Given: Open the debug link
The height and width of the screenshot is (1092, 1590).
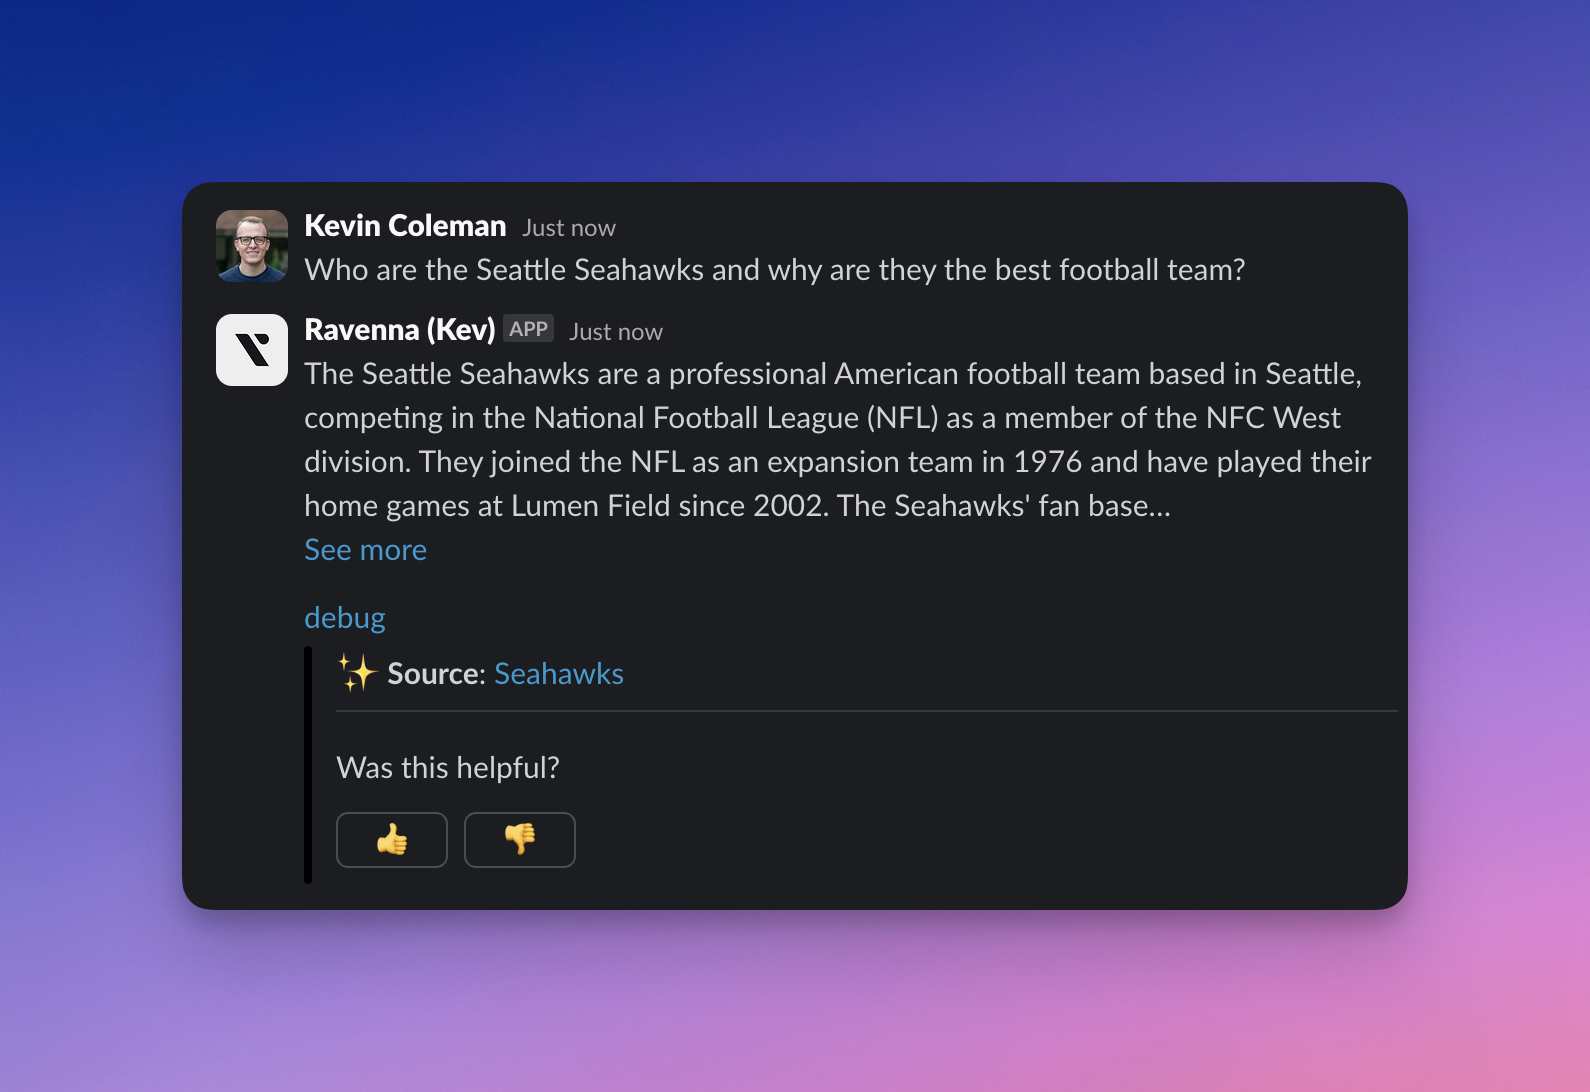Looking at the screenshot, I should point(344,618).
